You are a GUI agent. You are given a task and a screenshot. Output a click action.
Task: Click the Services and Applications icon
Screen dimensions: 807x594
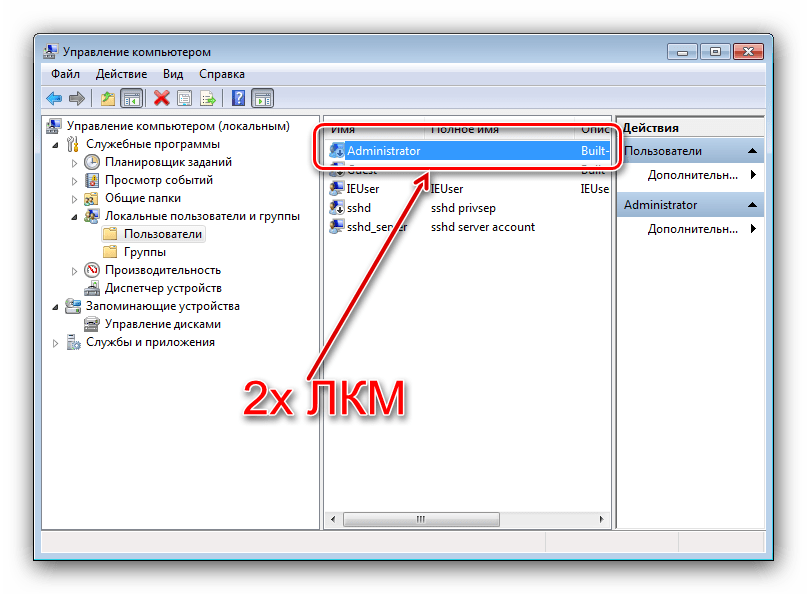73,342
